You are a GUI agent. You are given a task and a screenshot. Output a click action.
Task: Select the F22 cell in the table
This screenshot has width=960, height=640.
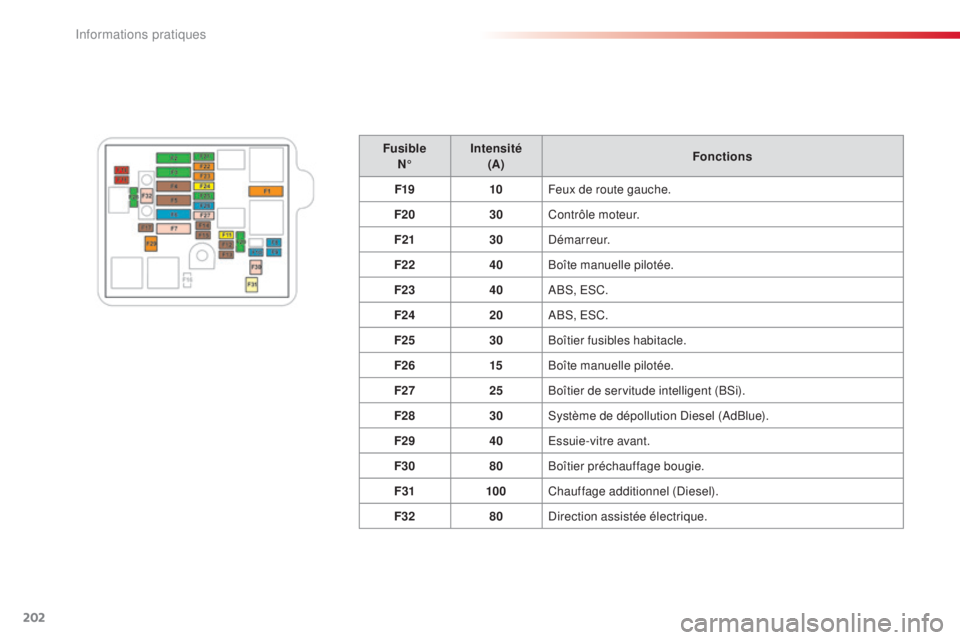tap(405, 265)
